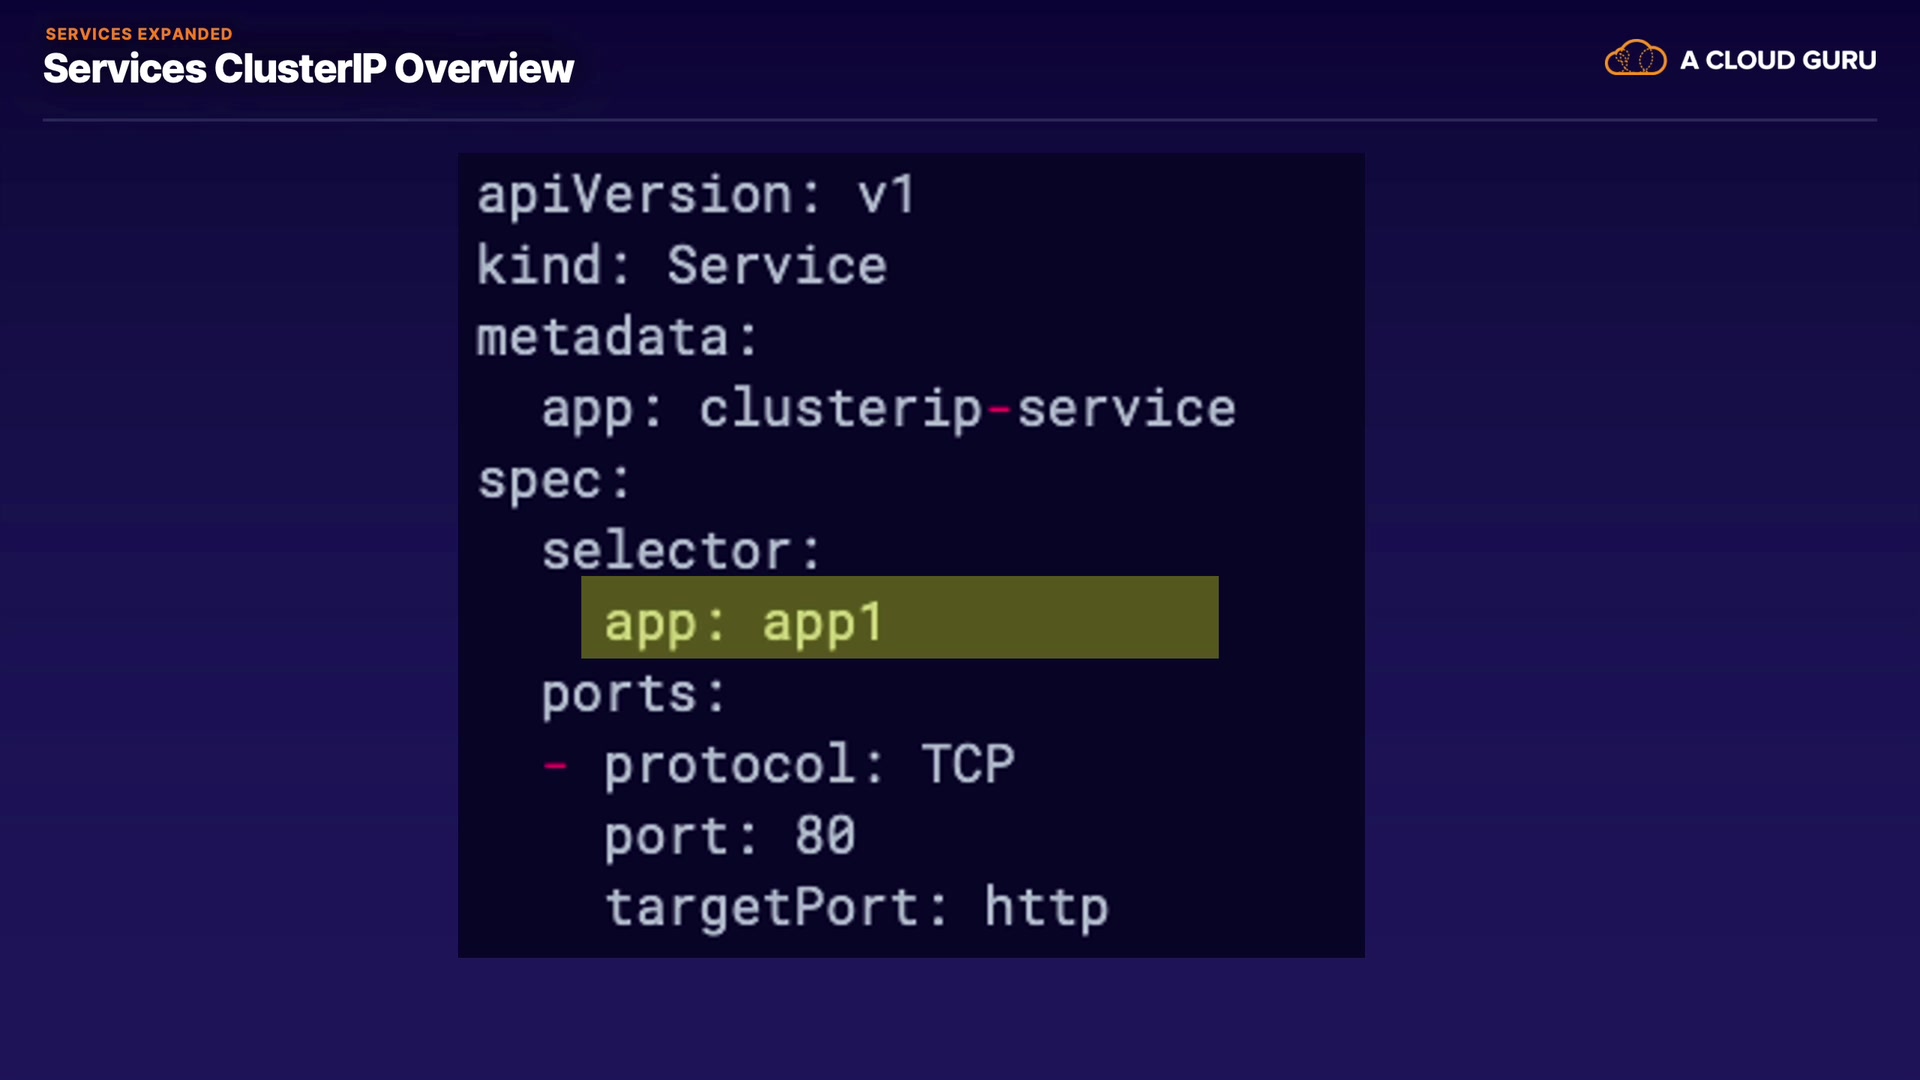Click the kind: Service line
This screenshot has width=1920, height=1080.
click(681, 266)
